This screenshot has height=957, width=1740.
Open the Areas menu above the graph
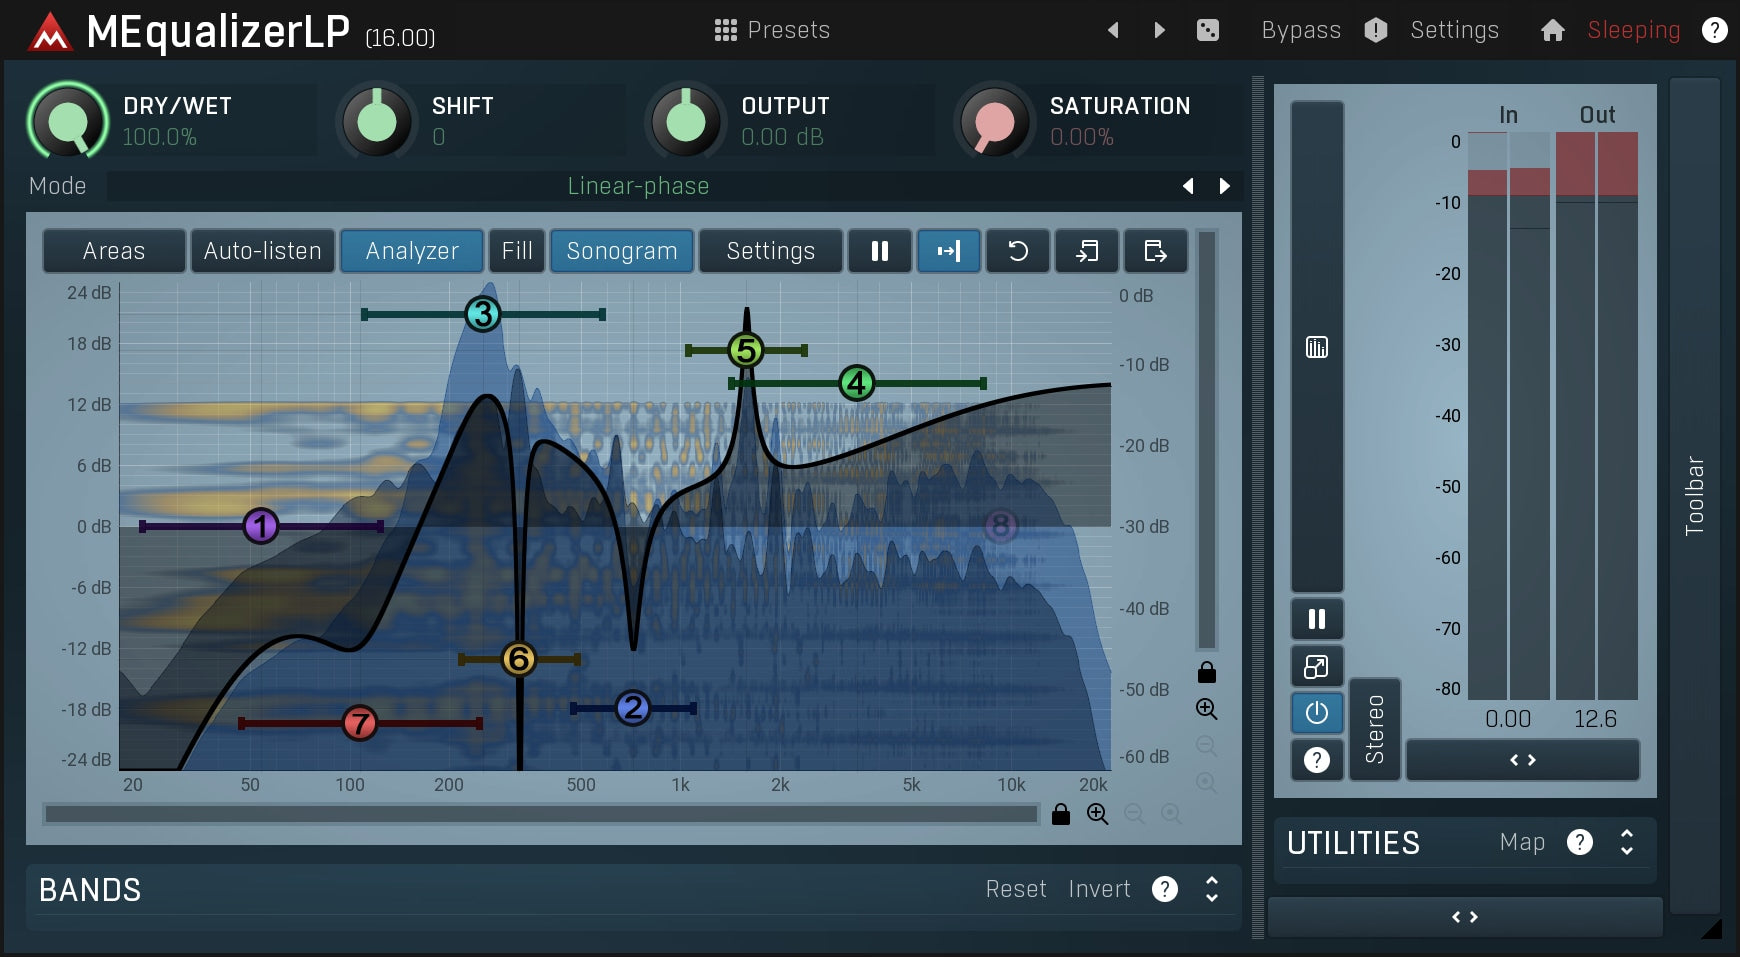click(x=113, y=251)
